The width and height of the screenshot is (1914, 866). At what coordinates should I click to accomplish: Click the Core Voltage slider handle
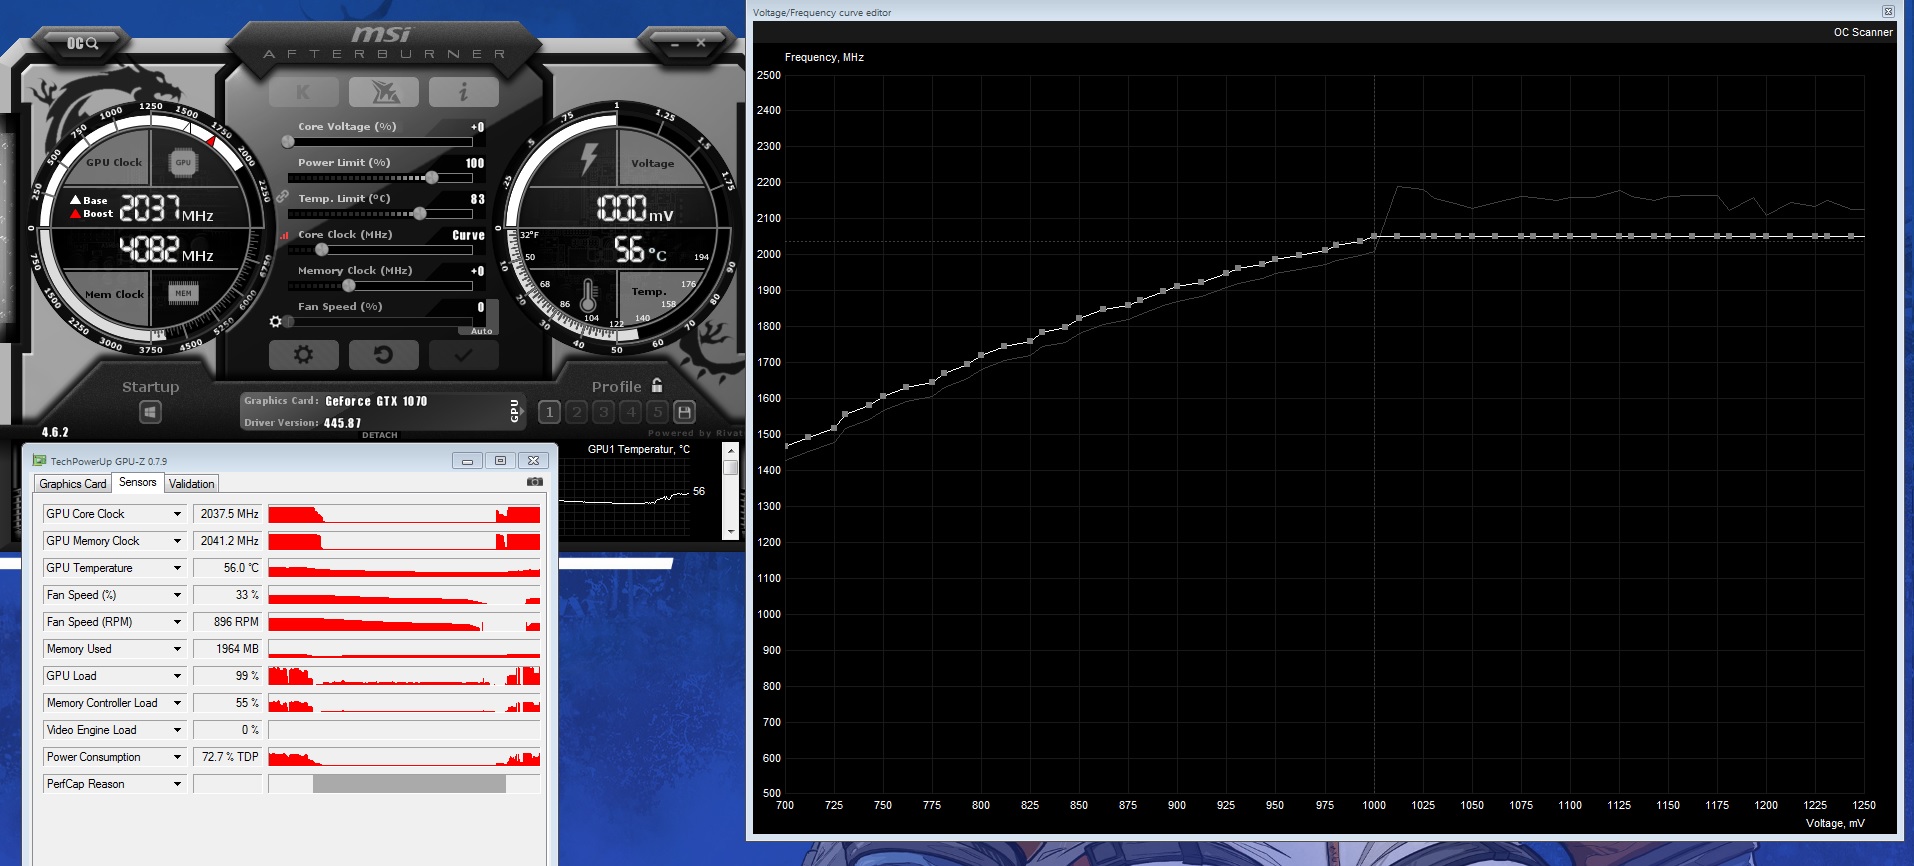click(288, 141)
